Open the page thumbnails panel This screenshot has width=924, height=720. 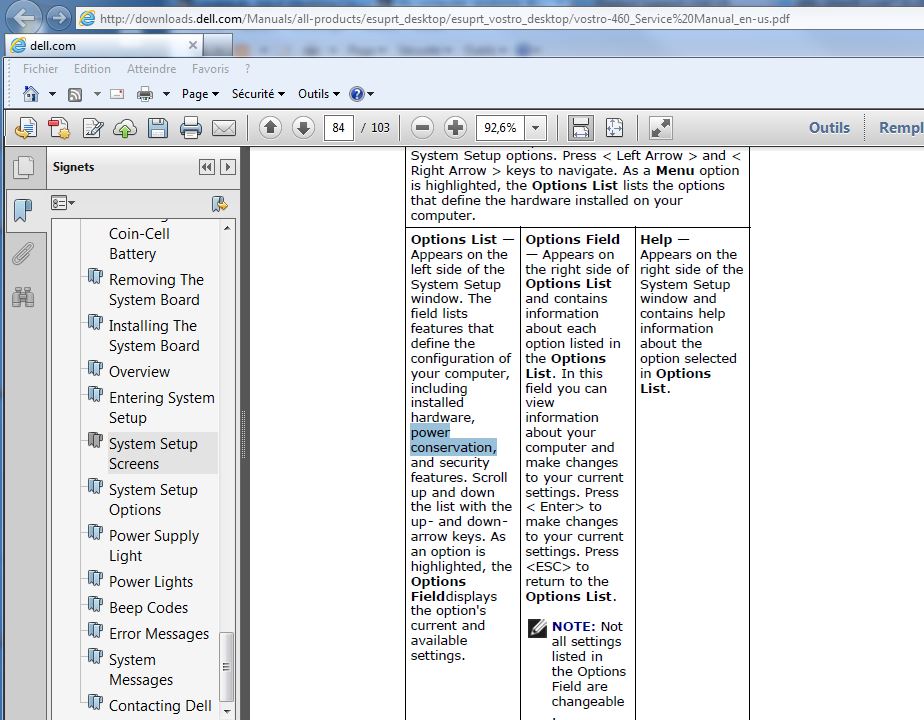pyautogui.click(x=23, y=167)
